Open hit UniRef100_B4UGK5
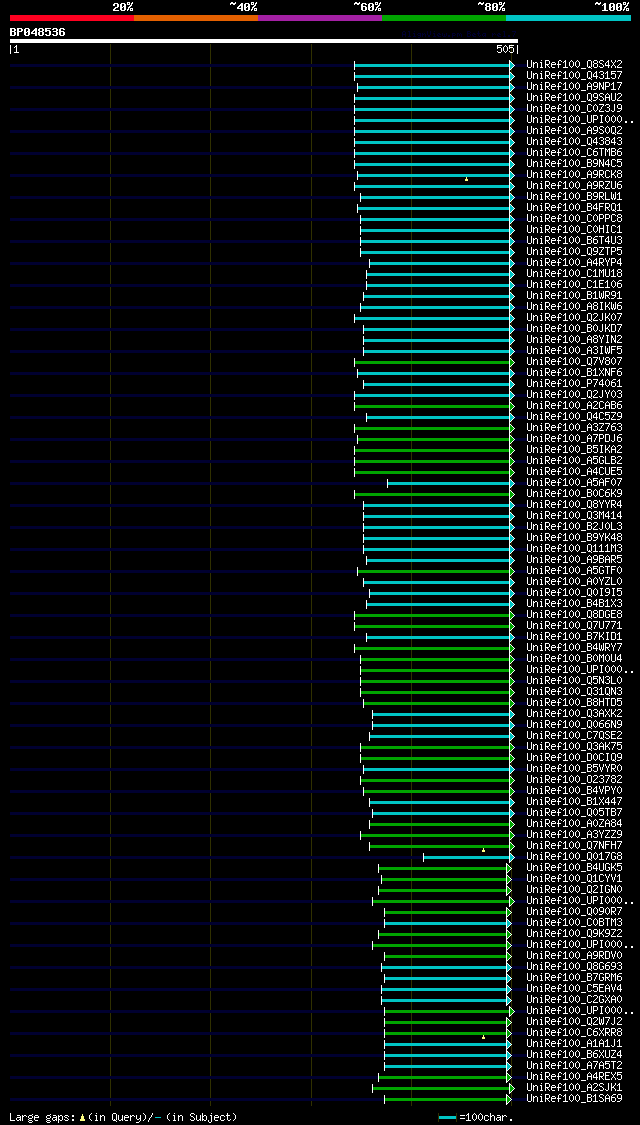Image resolution: width=640 pixels, height=1125 pixels. (x=574, y=867)
